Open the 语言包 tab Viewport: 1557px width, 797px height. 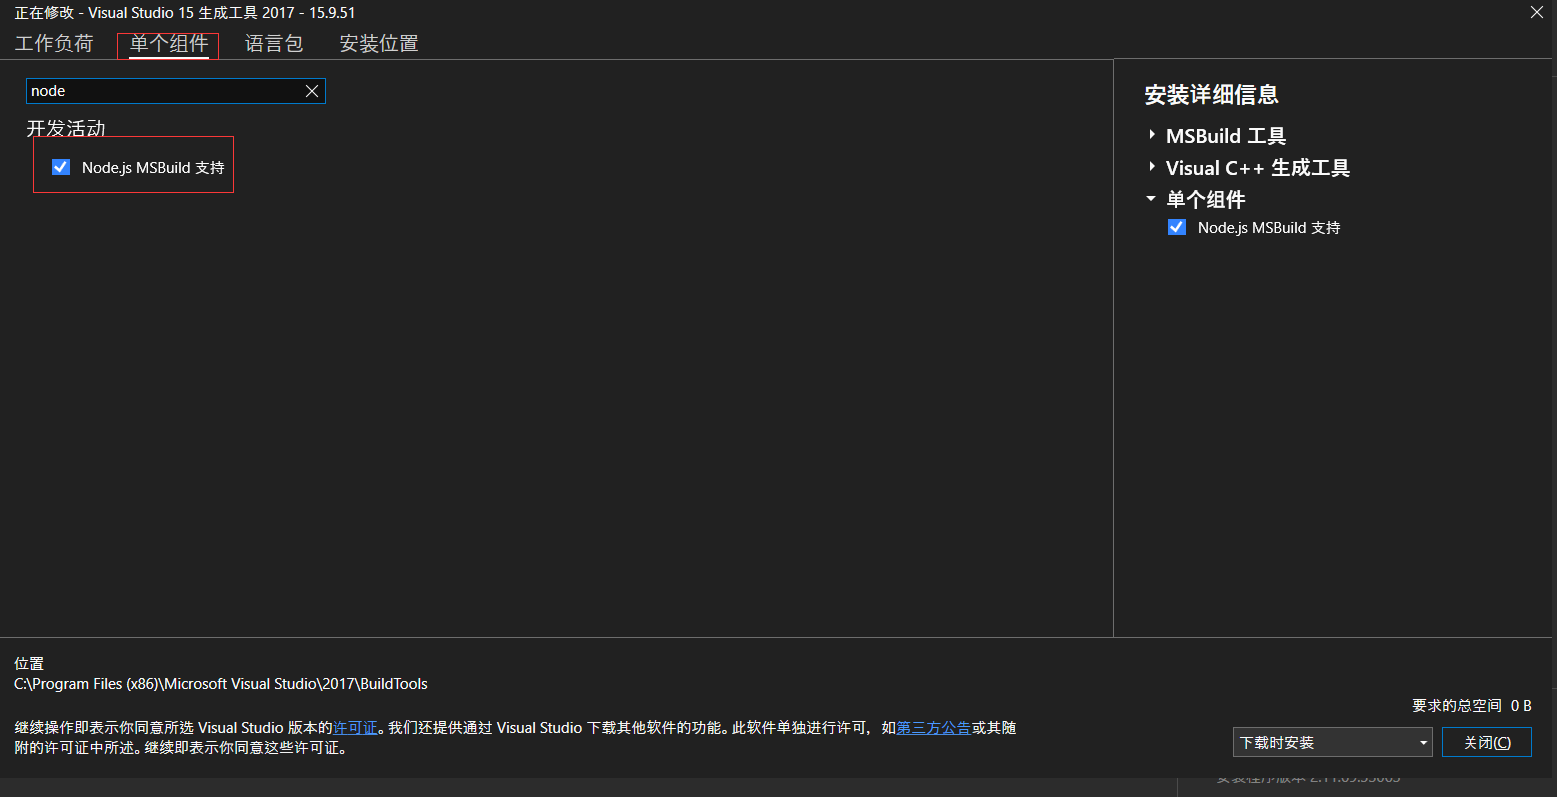[274, 44]
